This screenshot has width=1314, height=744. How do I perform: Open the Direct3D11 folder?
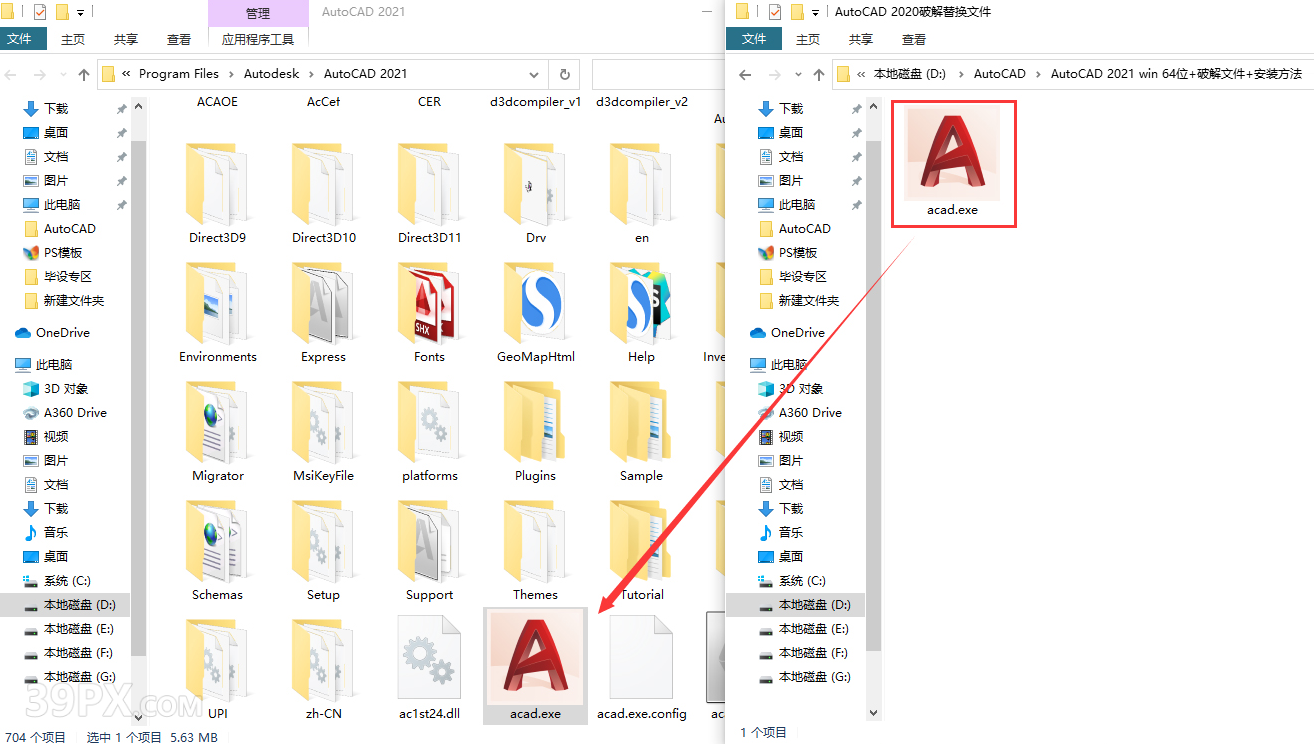point(429,194)
